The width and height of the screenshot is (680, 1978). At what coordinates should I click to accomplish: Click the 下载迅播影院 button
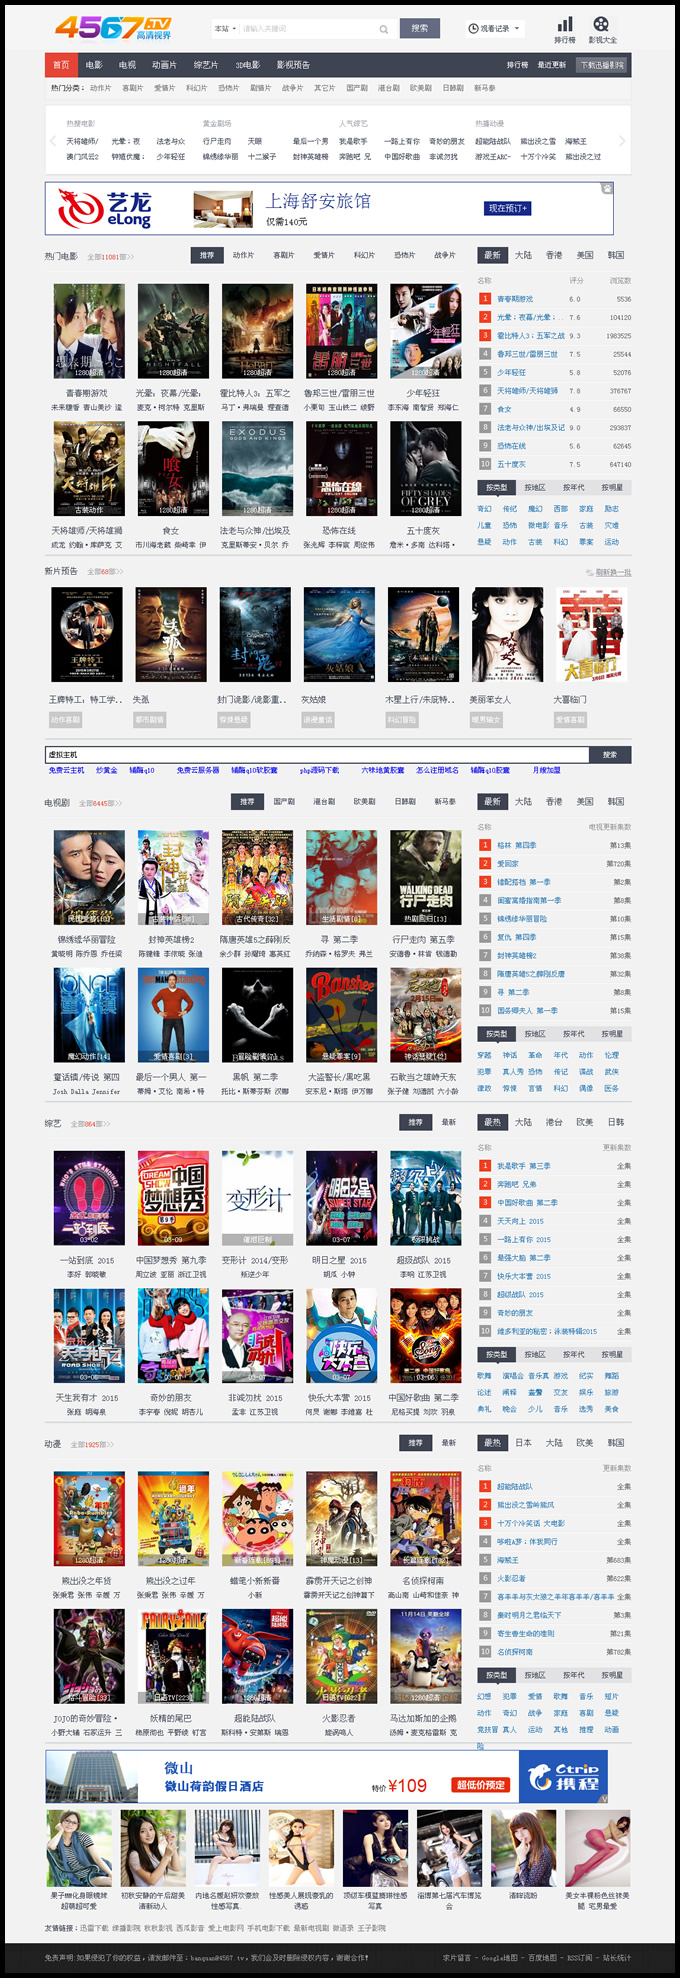point(602,65)
